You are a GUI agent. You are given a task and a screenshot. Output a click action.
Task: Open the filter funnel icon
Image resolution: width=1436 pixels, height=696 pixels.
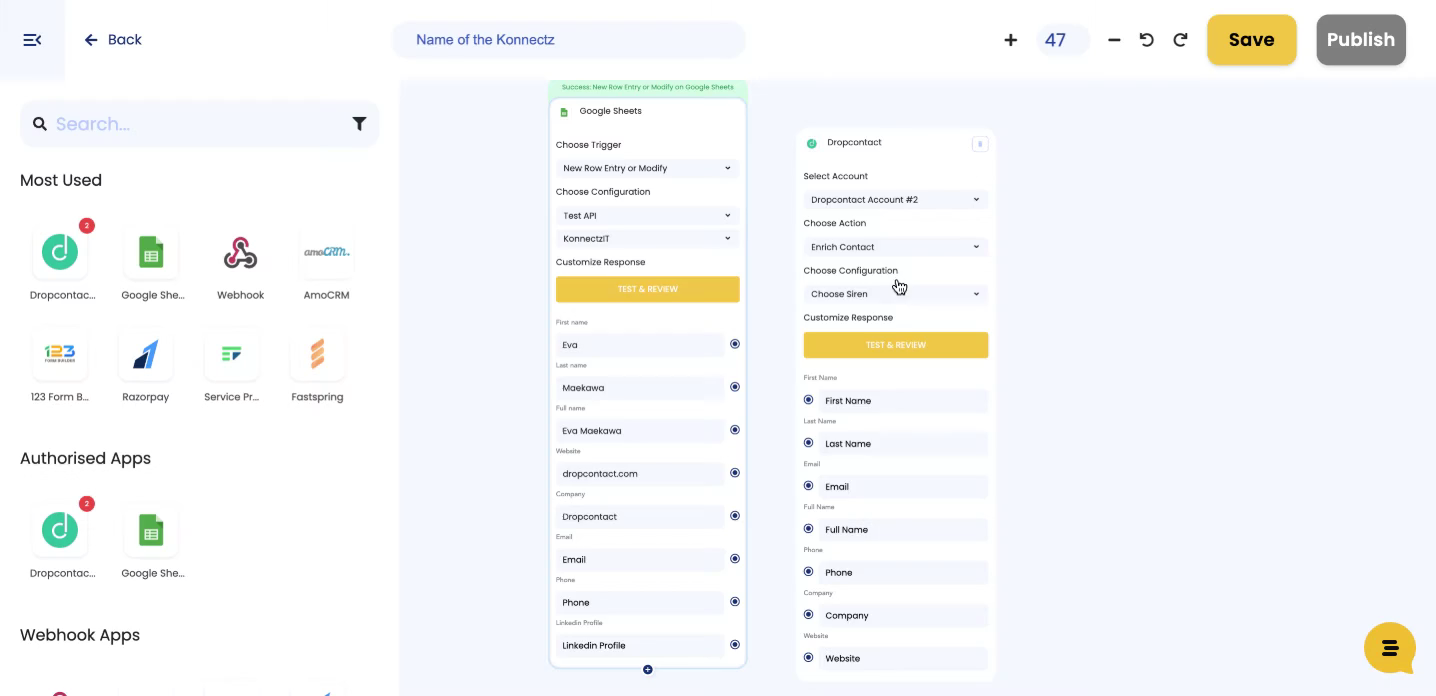[x=359, y=124]
